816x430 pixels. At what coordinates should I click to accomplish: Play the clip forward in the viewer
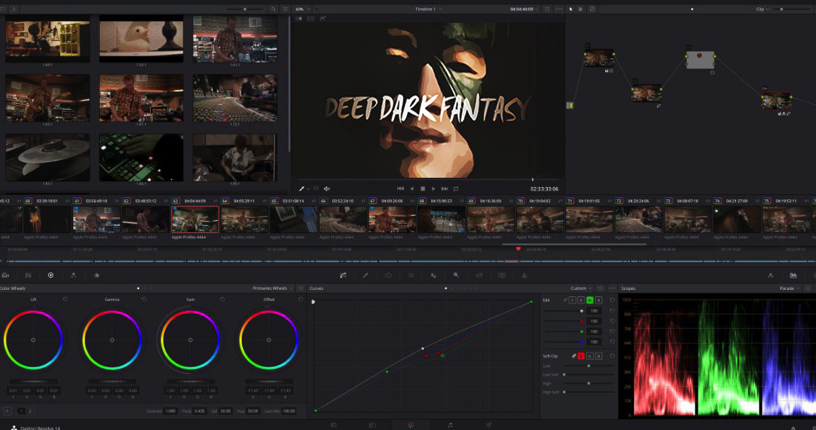[434, 188]
